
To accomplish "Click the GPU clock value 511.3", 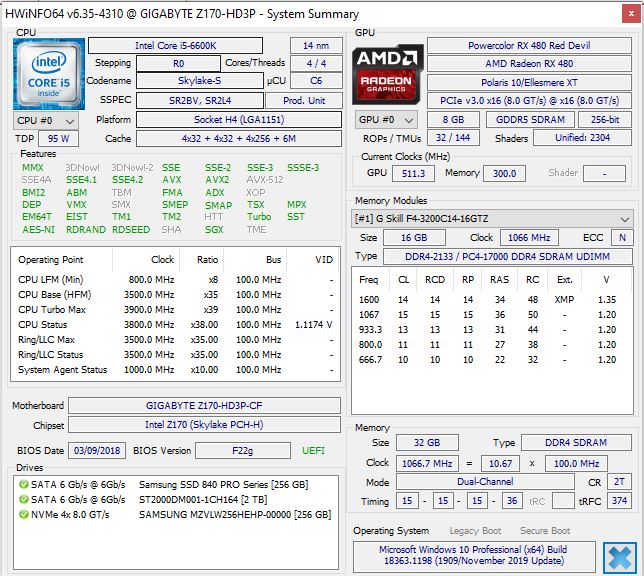I will pyautogui.click(x=413, y=173).
